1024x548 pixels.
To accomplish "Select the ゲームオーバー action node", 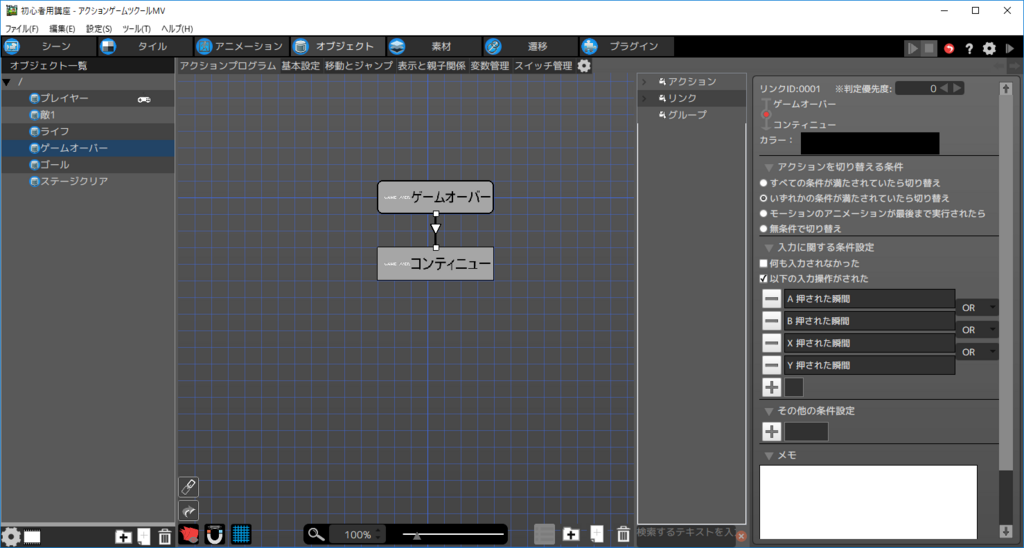I will pyautogui.click(x=435, y=197).
